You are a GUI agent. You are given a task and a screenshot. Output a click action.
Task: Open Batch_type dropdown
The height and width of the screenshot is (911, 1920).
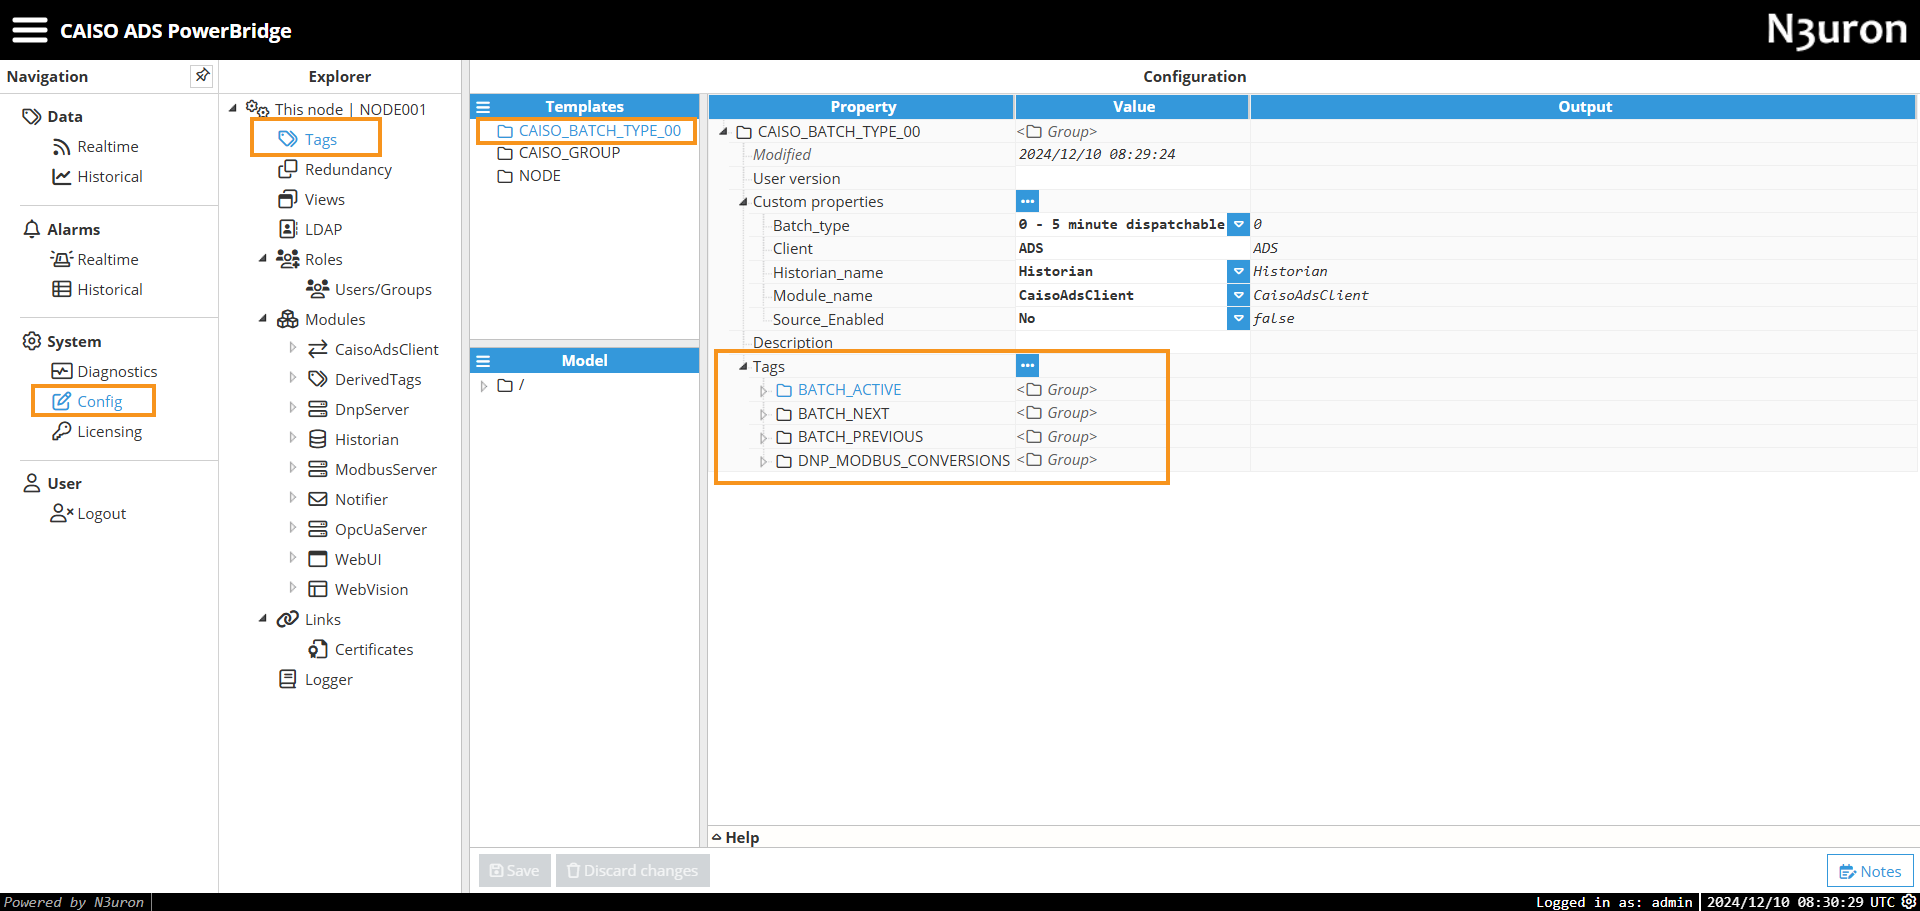point(1238,225)
